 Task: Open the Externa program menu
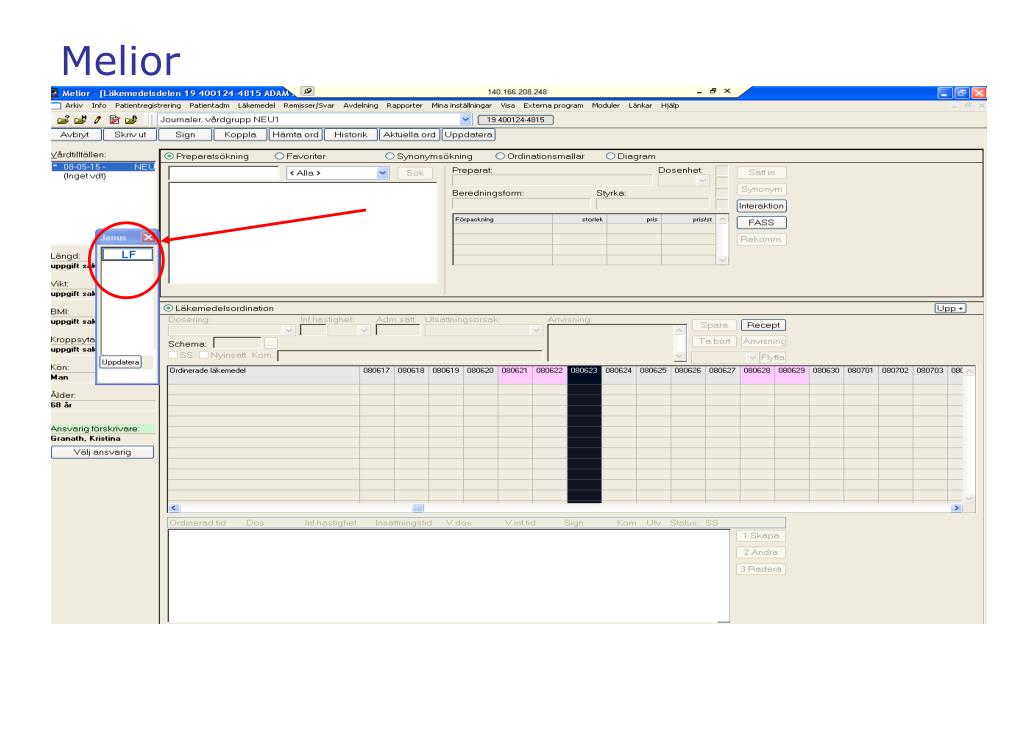(x=553, y=105)
